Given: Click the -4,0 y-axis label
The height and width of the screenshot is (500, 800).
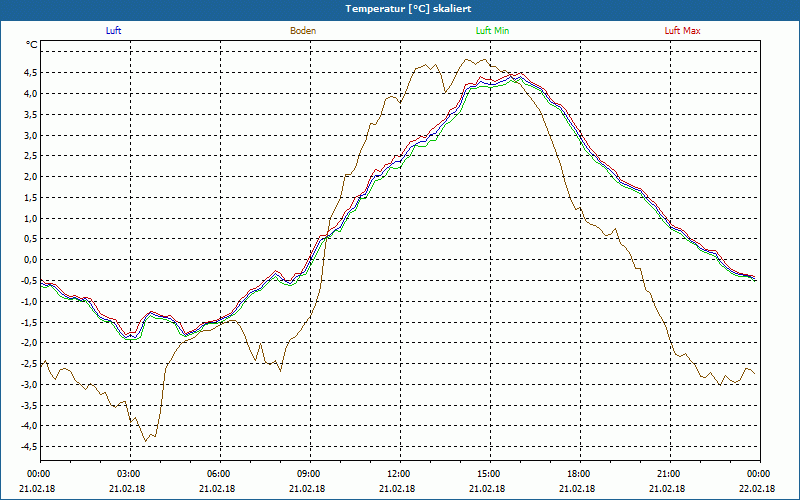Looking at the screenshot, I should [x=29, y=426].
